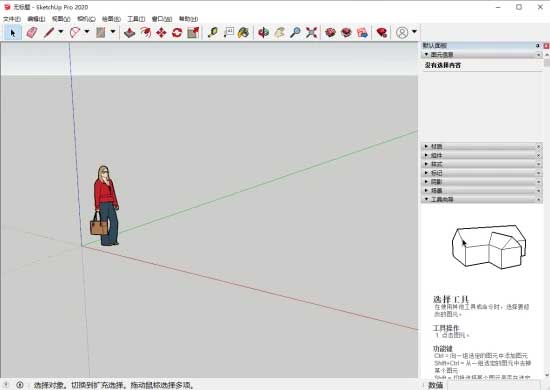Choose the Offset tool
Screen dimensions: 550x390
click(146, 33)
